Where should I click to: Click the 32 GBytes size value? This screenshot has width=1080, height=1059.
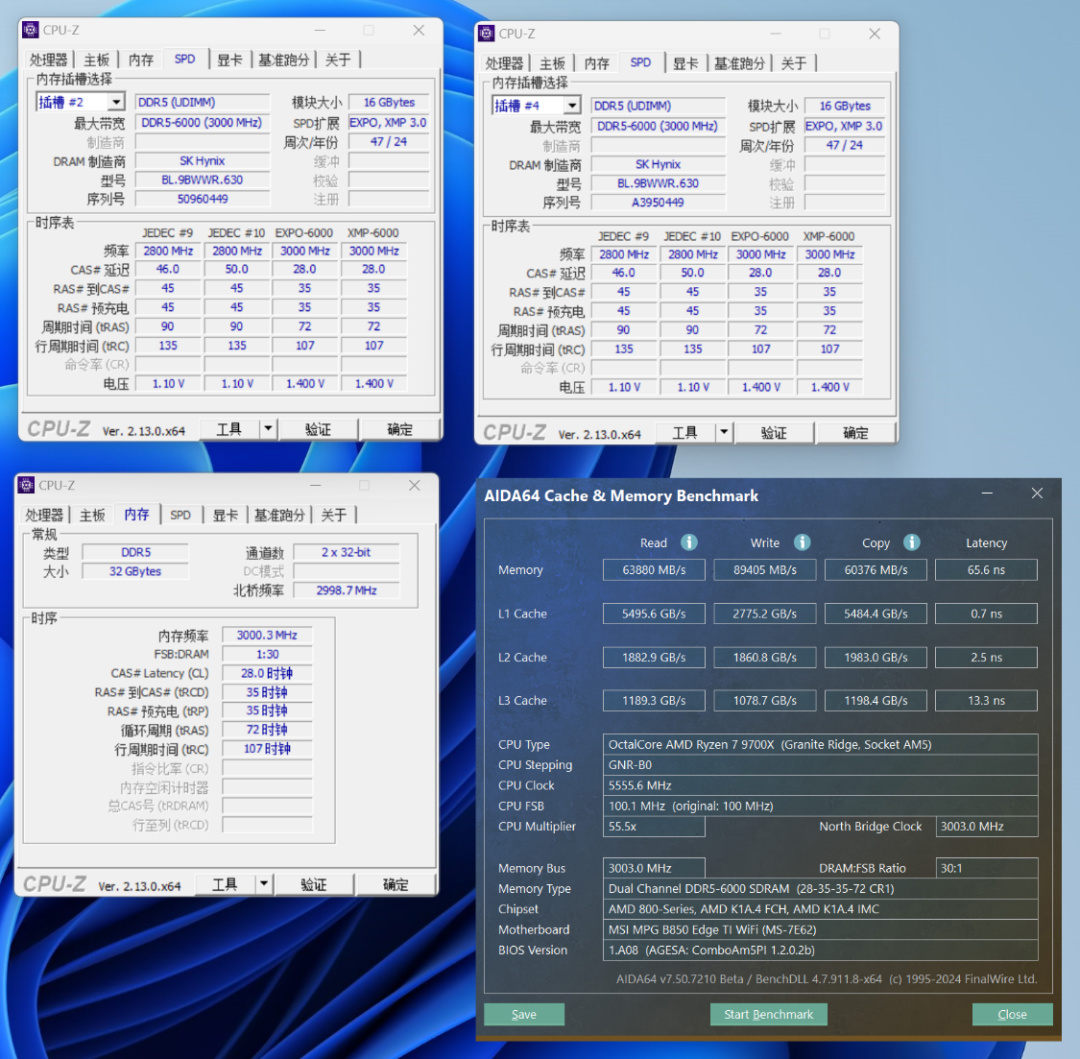tap(135, 571)
